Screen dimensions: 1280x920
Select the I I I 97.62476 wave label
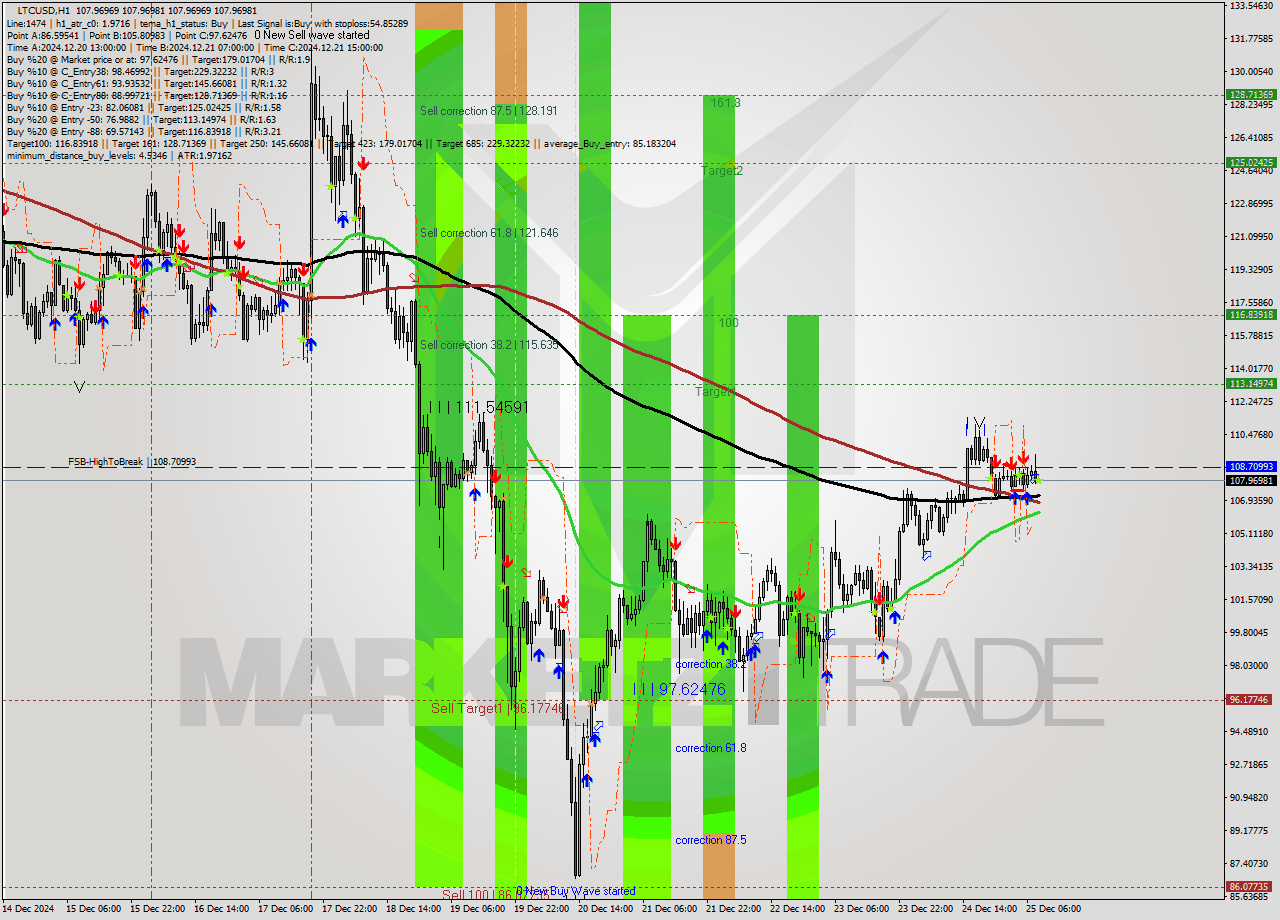click(679, 690)
